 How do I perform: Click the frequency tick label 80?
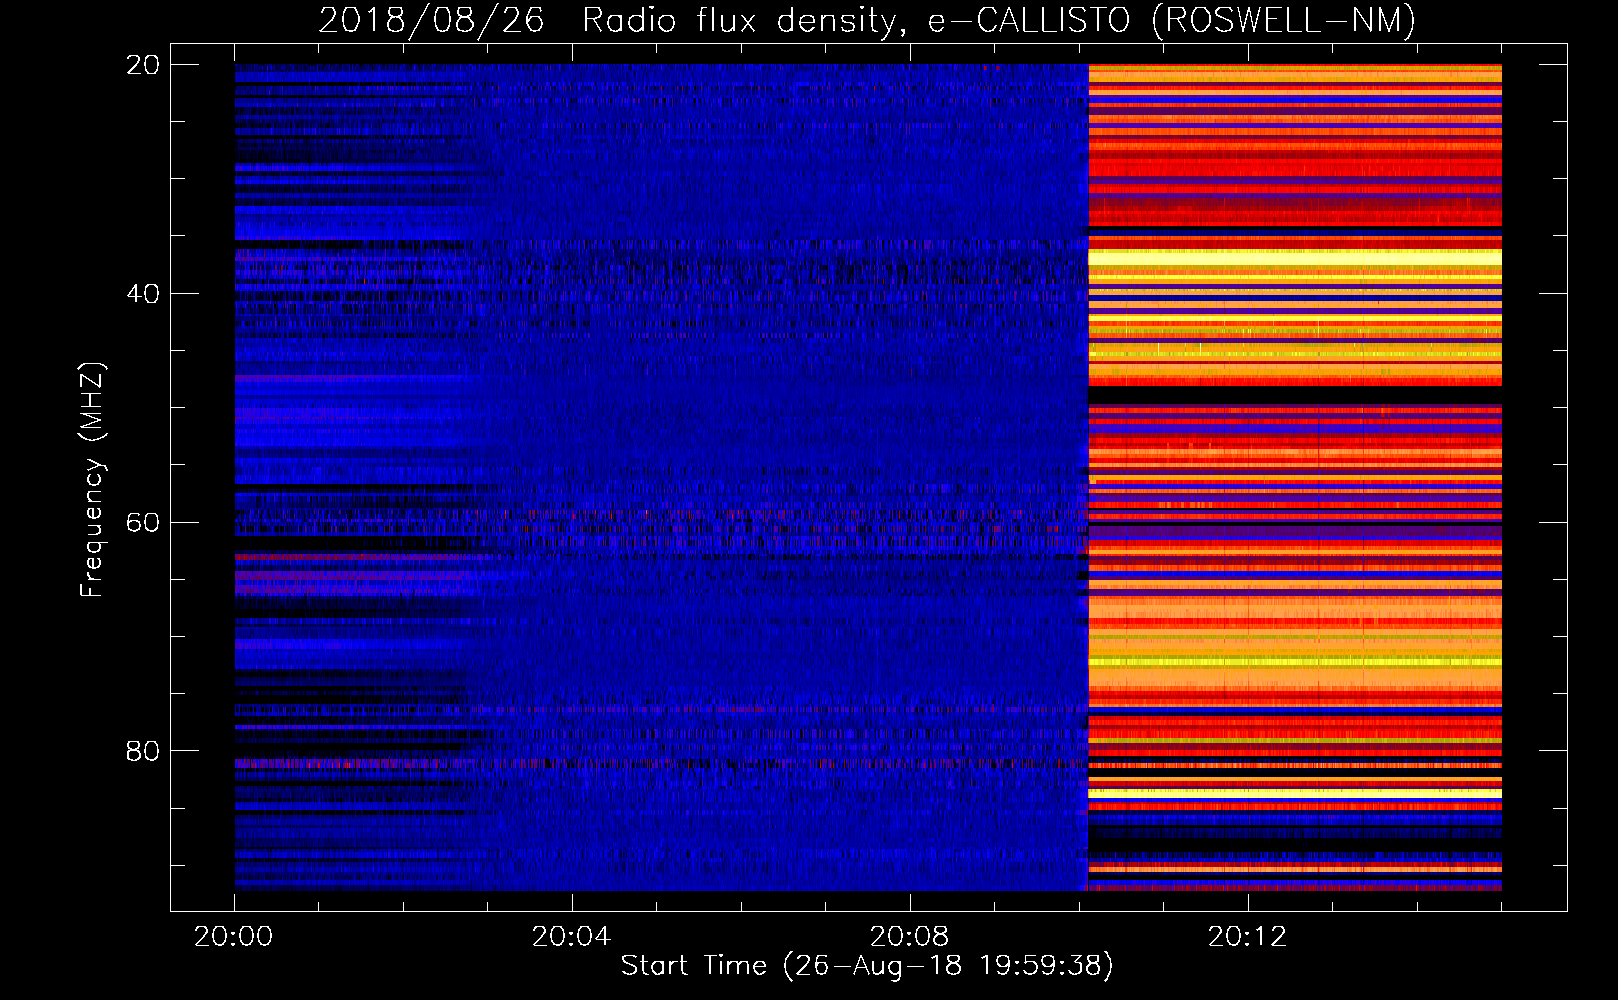pyautogui.click(x=142, y=751)
